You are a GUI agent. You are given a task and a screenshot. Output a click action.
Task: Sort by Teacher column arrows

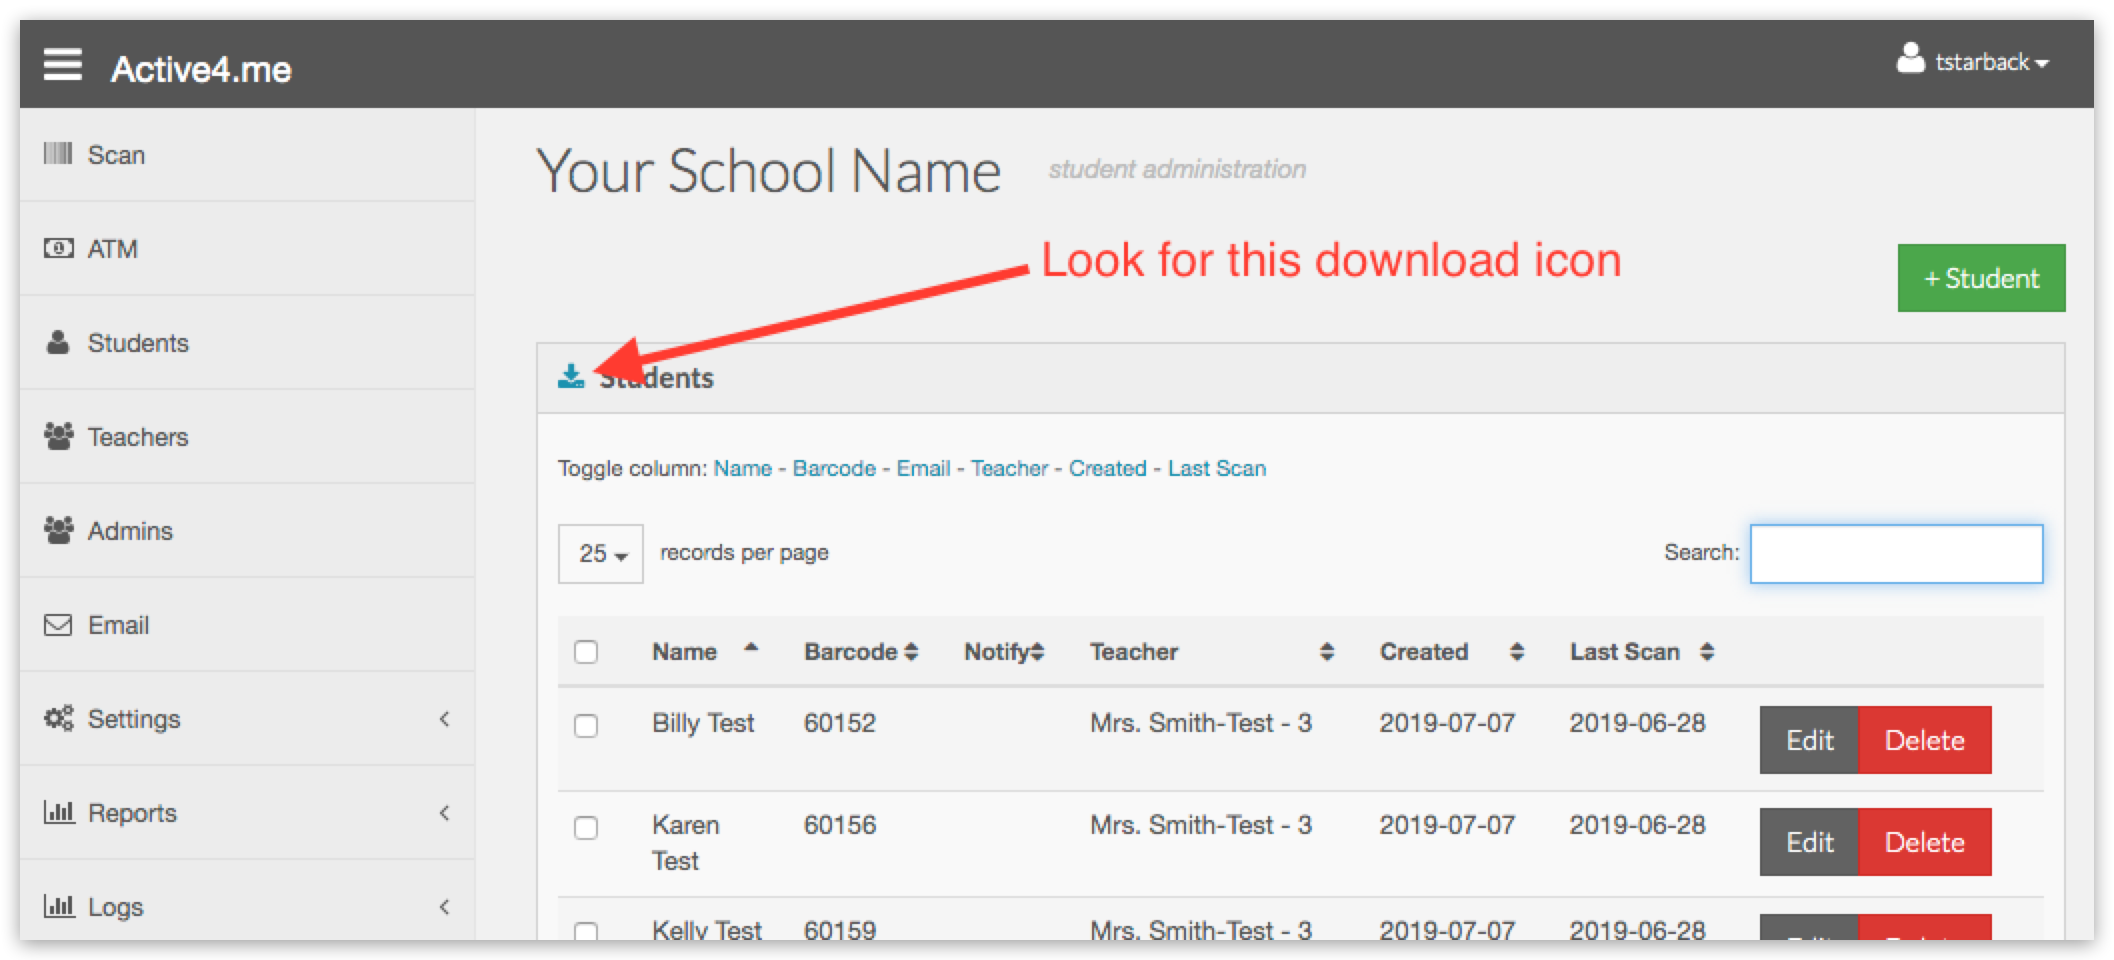[1327, 652]
